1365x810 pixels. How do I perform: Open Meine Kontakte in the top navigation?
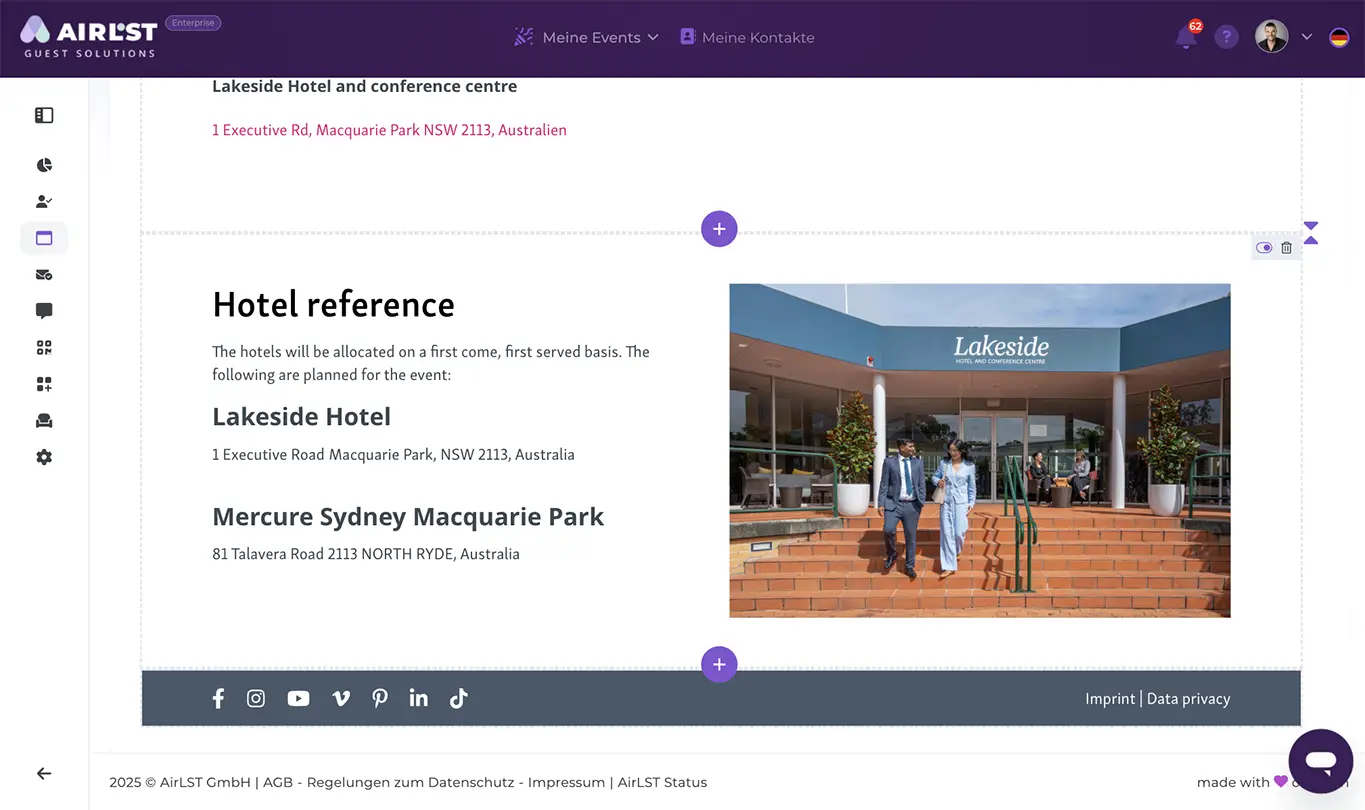pos(747,37)
